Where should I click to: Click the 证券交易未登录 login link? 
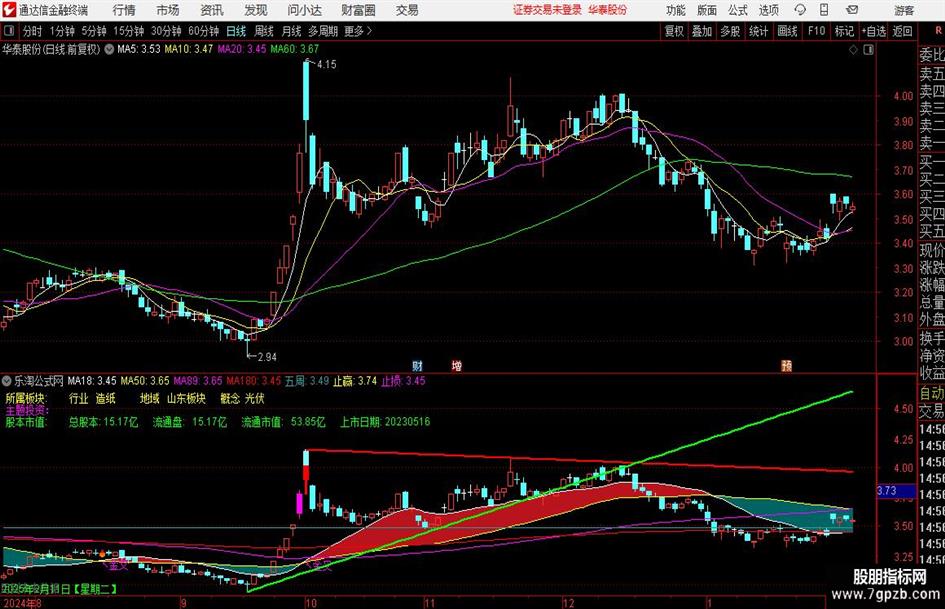click(x=547, y=10)
